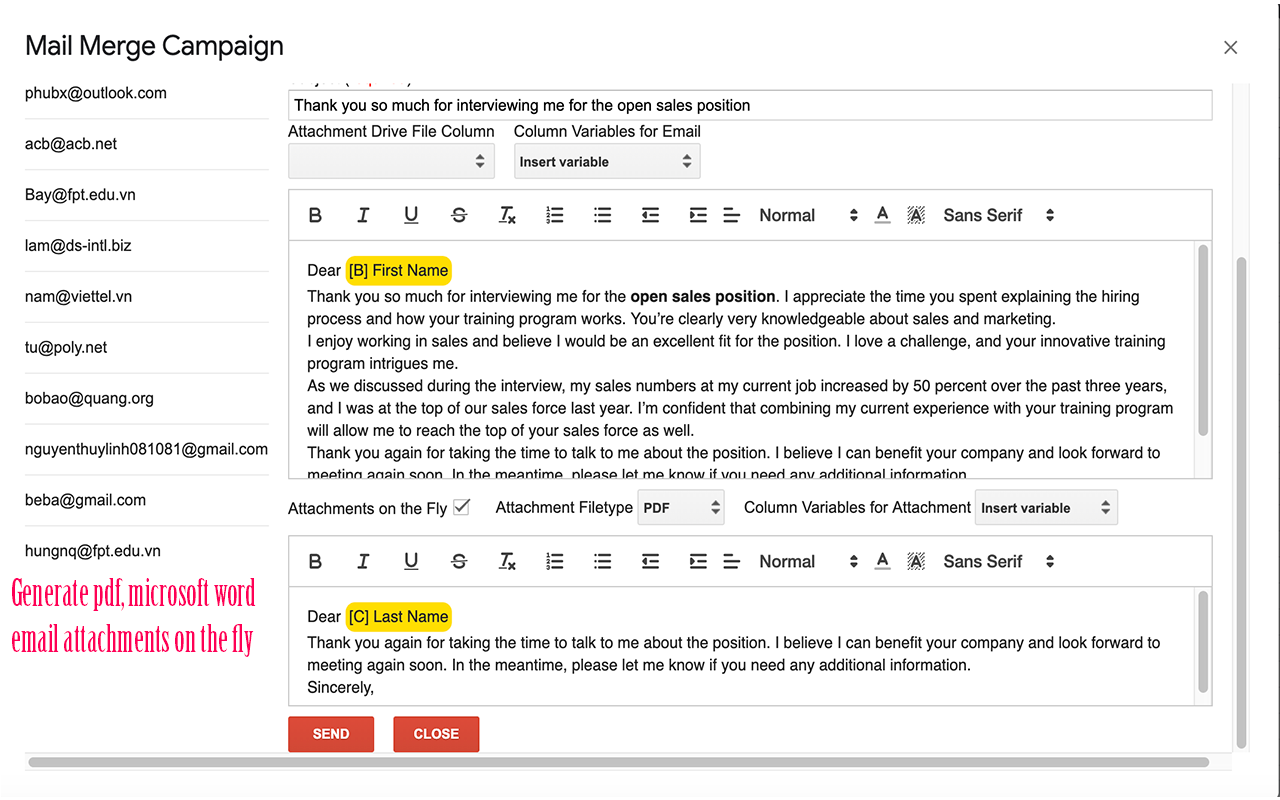1280x800 pixels.
Task: Open the Insert variable dropdown for Email
Action: point(607,160)
